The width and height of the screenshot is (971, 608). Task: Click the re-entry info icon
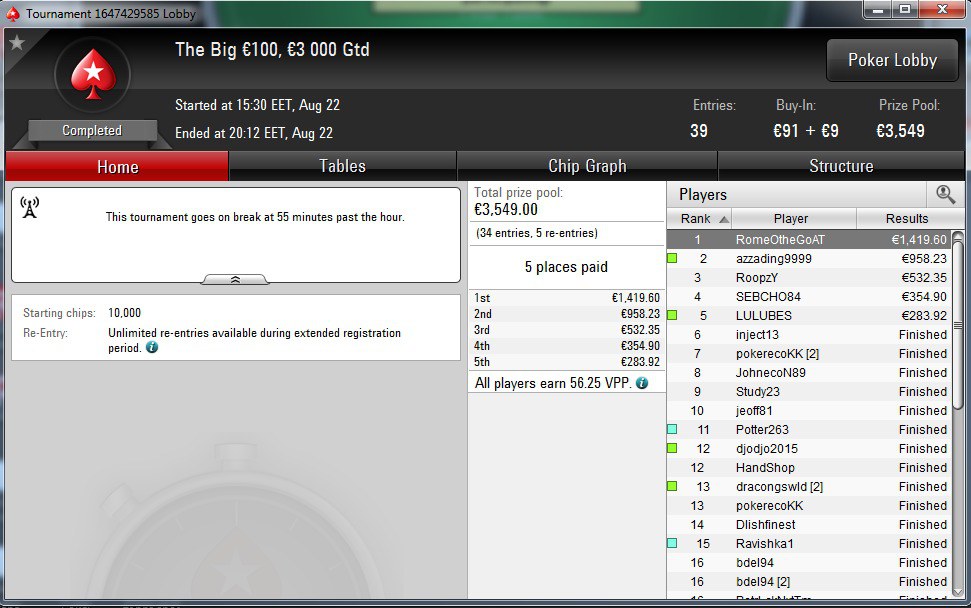click(x=152, y=347)
